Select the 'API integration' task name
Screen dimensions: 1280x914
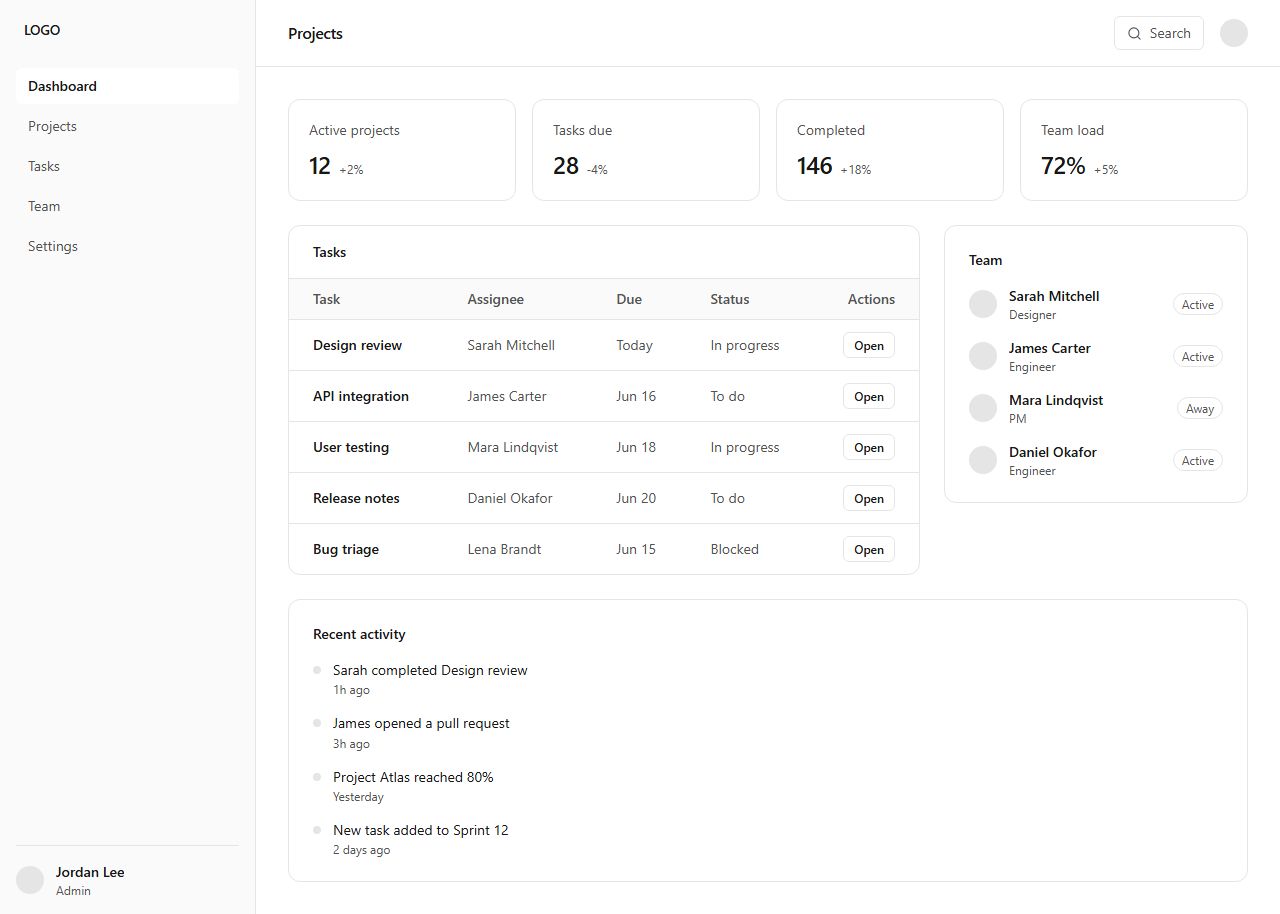click(361, 396)
